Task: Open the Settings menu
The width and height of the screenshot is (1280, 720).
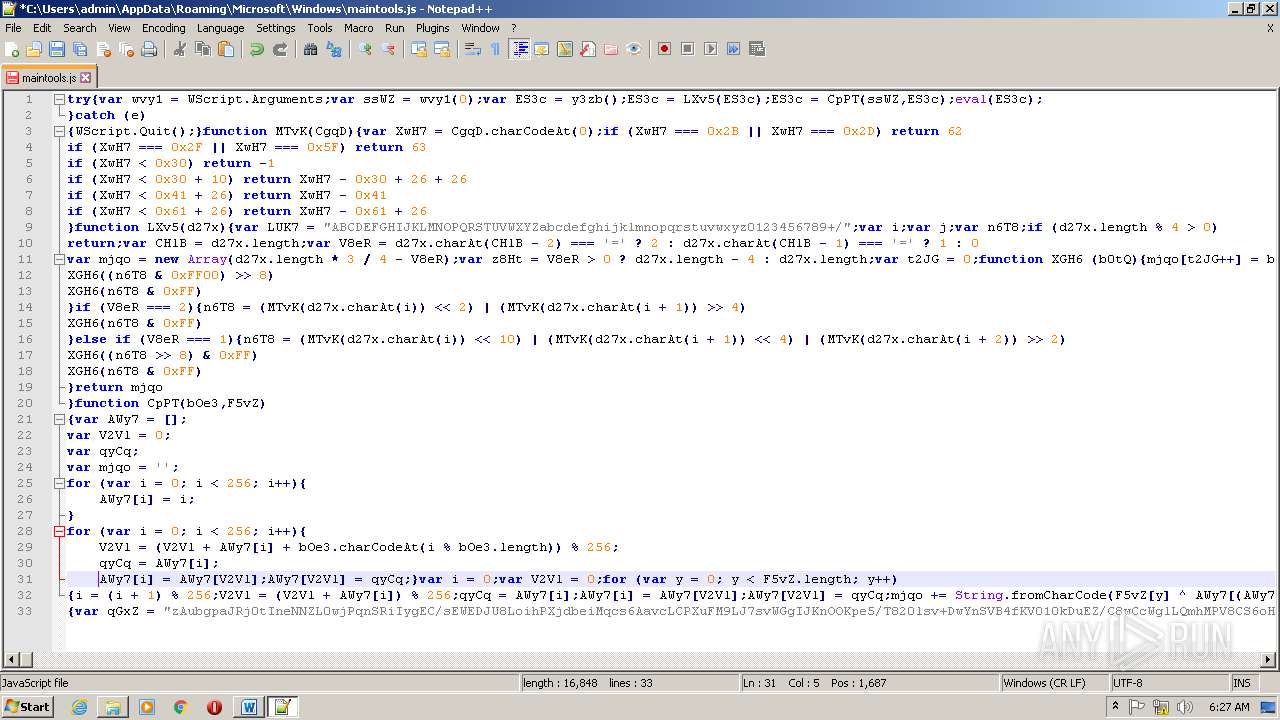Action: 276,28
